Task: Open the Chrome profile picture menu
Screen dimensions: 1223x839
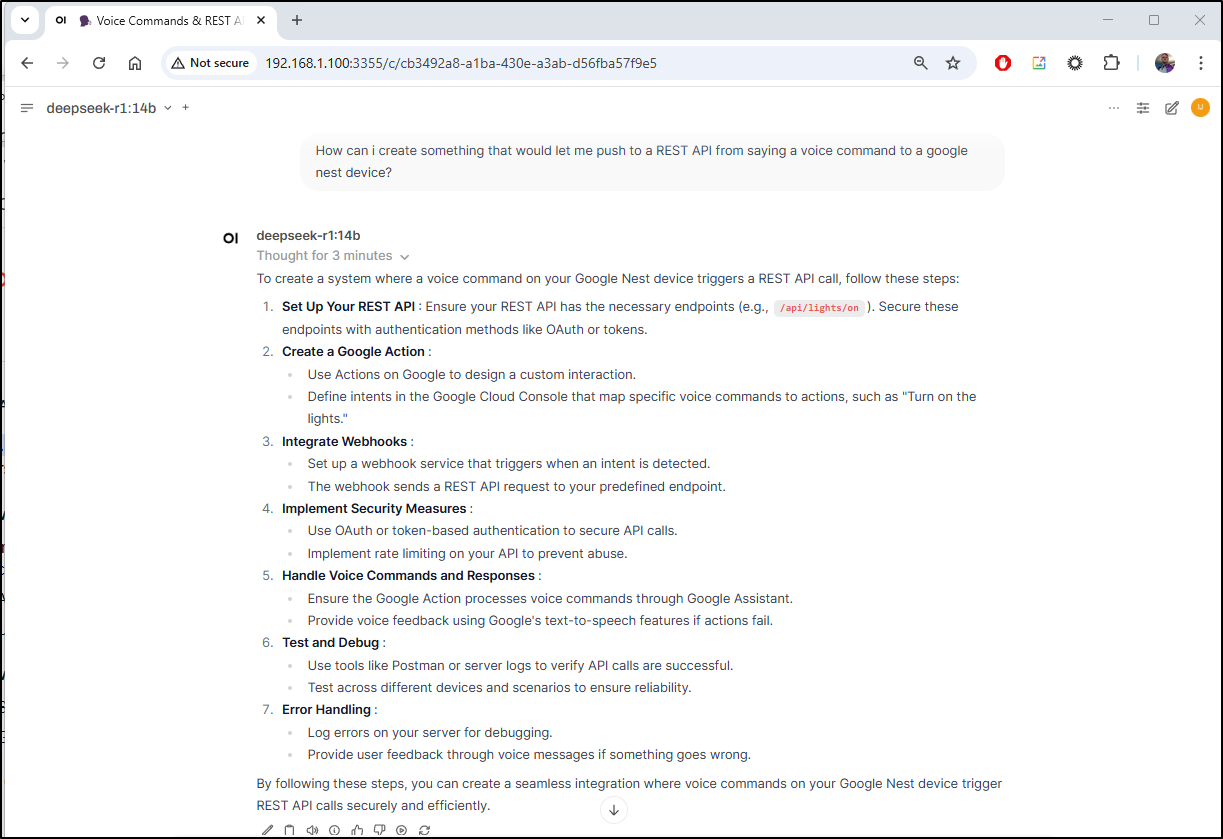Action: (x=1165, y=63)
